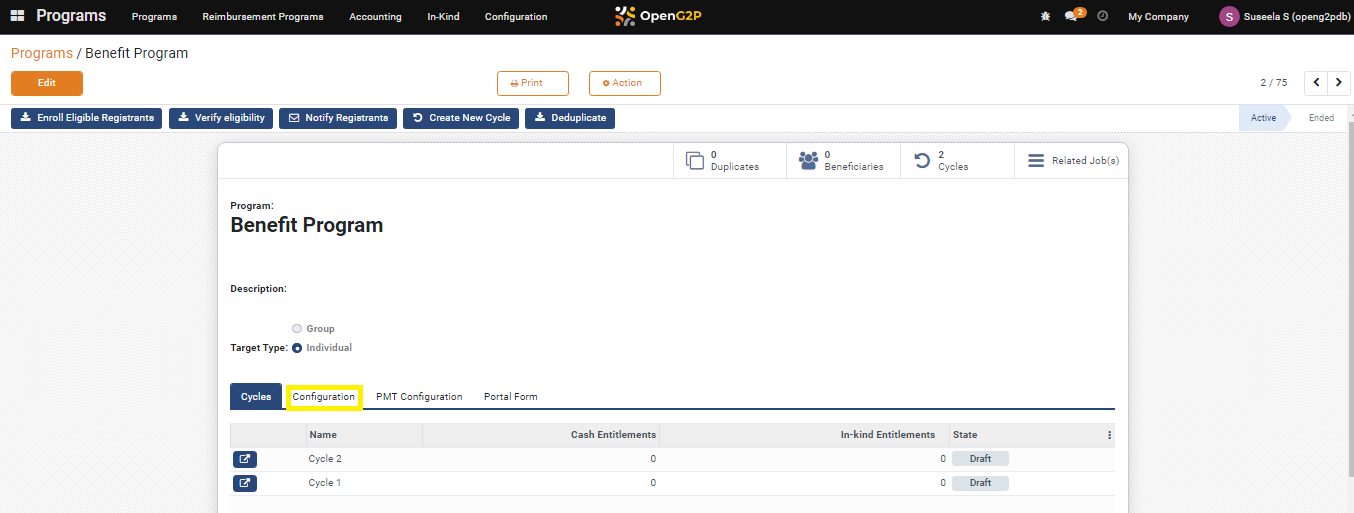Image resolution: width=1354 pixels, height=513 pixels.
Task: Select the Group target type radio
Action: pos(297,329)
